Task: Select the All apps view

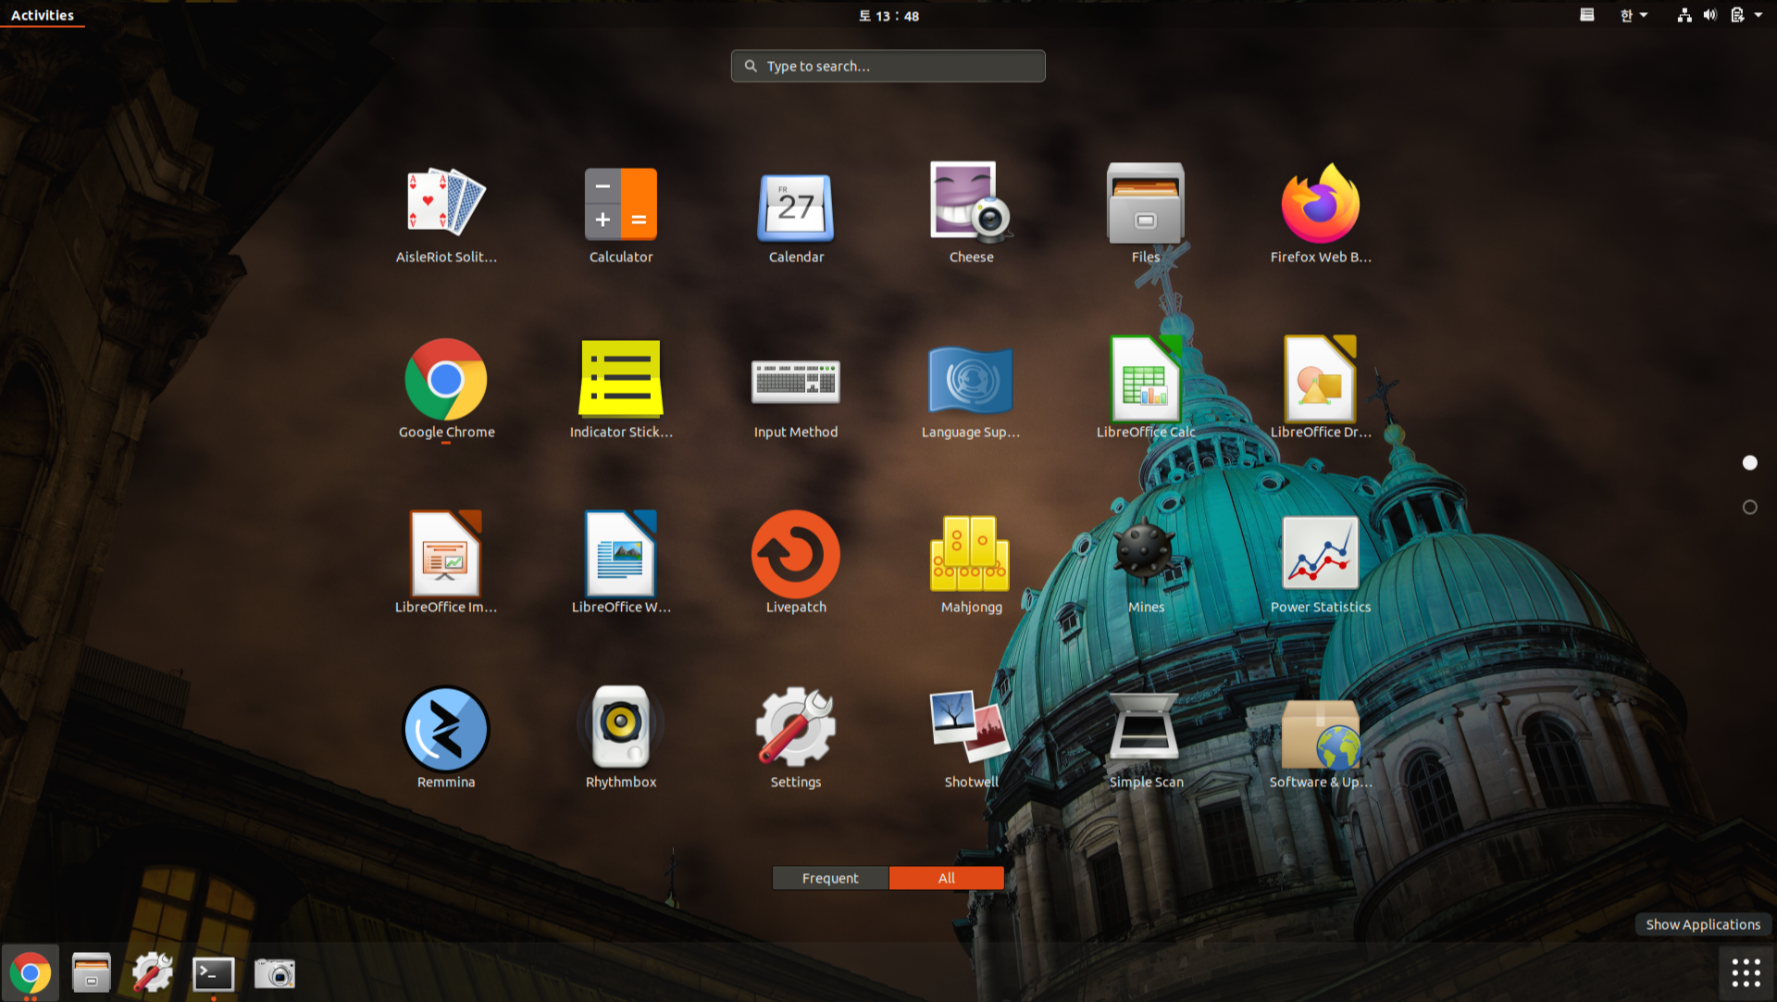Action: point(946,878)
